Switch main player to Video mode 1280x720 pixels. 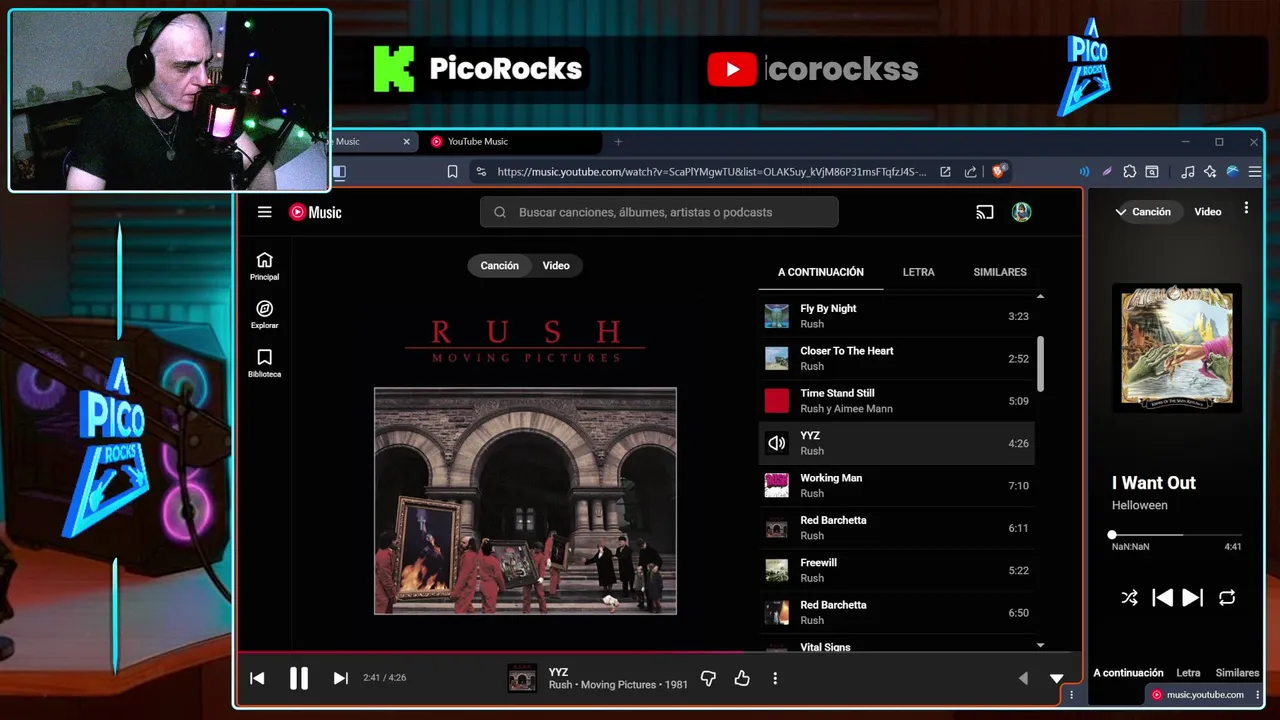556,265
